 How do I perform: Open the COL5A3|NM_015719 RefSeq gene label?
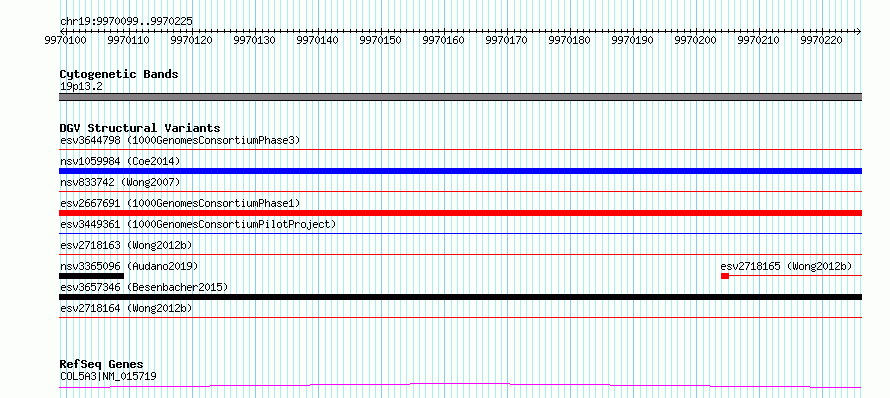tap(108, 376)
